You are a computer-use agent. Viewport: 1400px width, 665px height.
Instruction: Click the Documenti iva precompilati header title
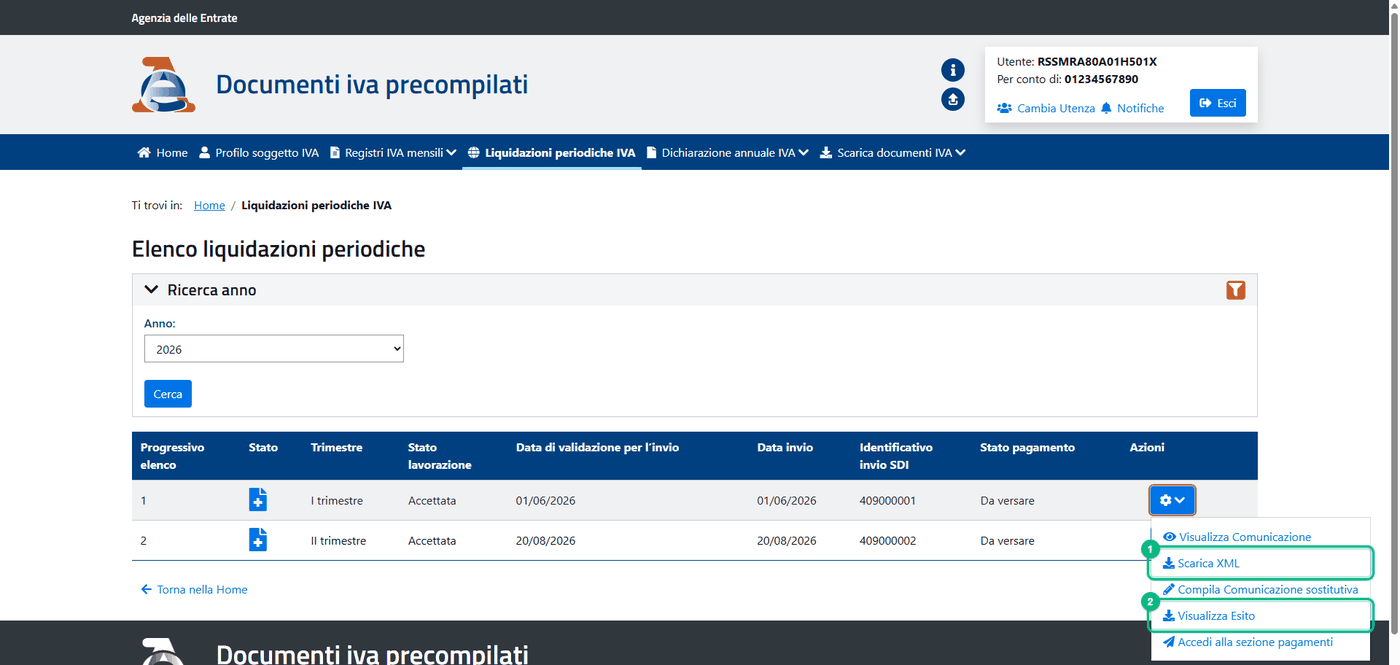coord(372,85)
